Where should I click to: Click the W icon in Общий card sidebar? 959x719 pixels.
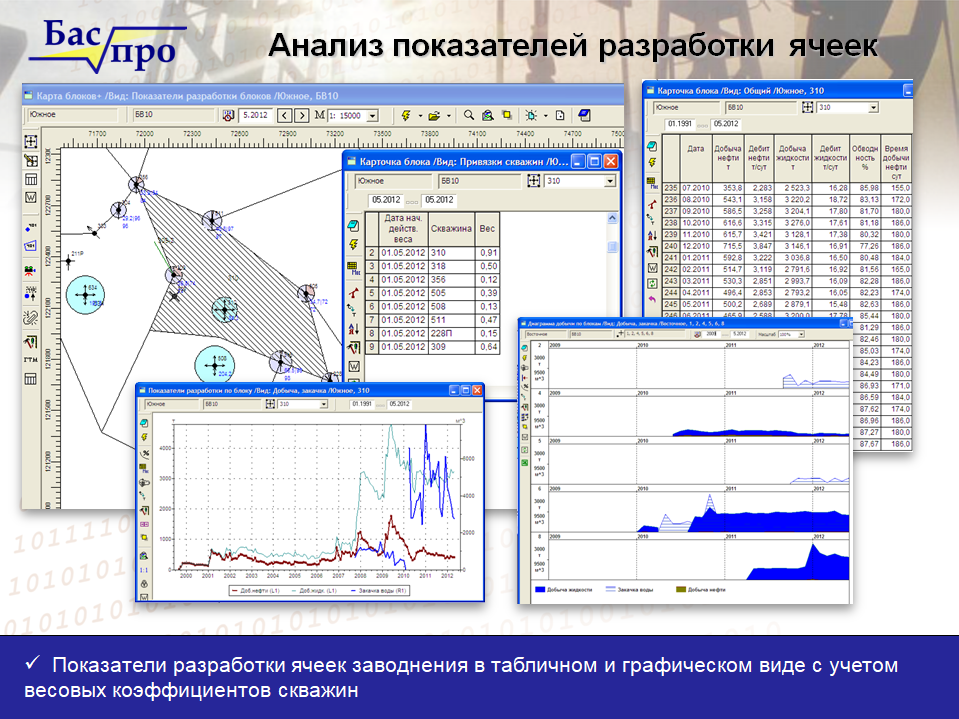pos(652,268)
